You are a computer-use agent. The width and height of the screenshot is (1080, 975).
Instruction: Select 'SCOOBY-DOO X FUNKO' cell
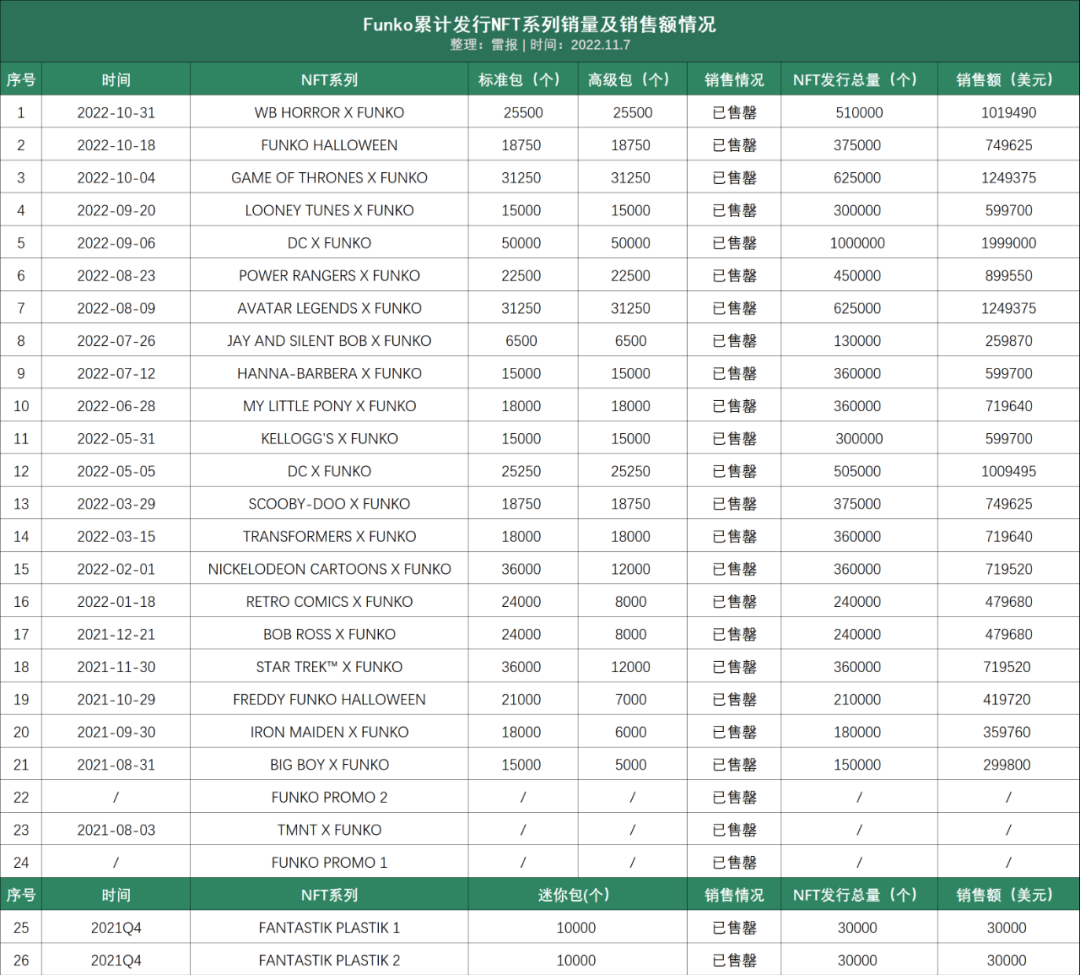[x=329, y=504]
